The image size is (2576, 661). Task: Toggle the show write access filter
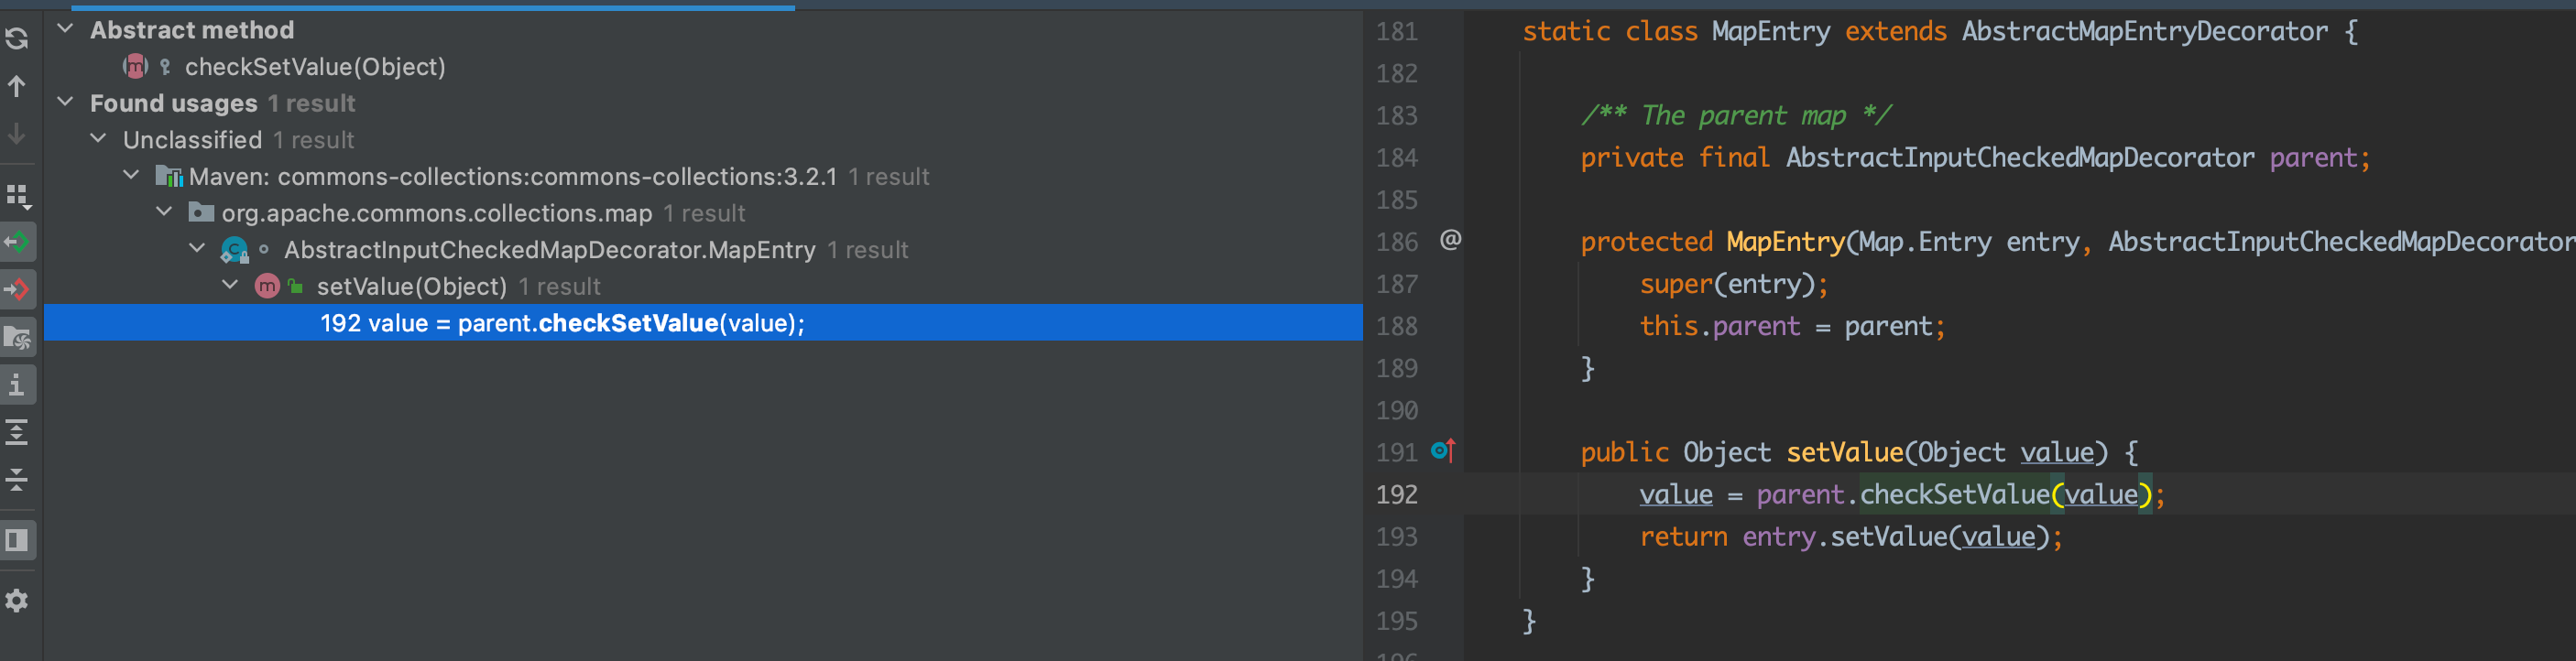pos(17,290)
